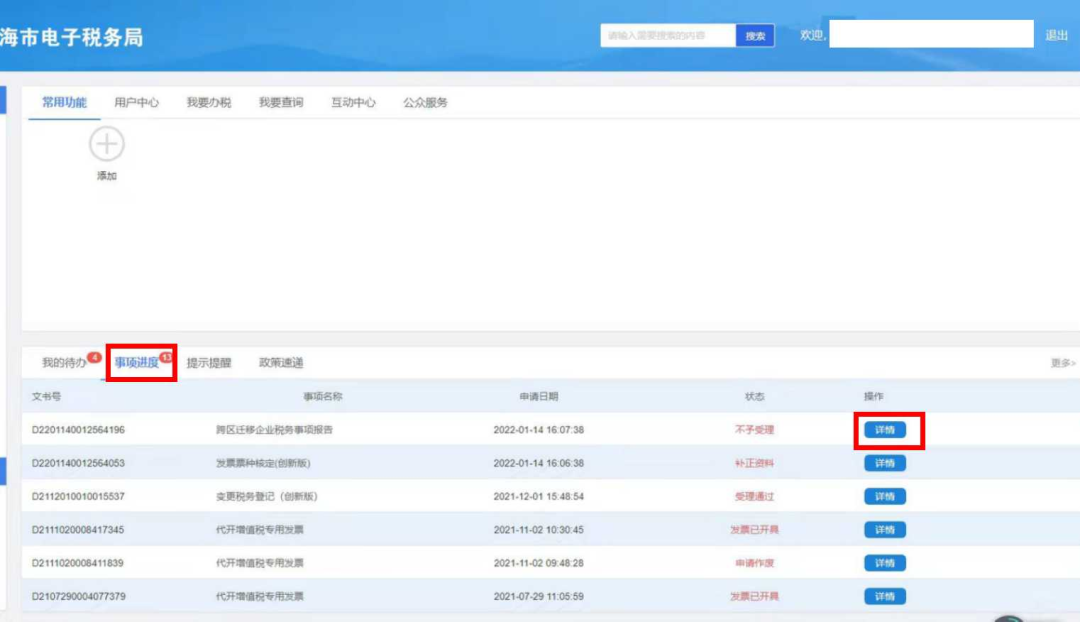Open the 提示提醒 tab
Image resolution: width=1080 pixels, height=622 pixels.
[x=208, y=362]
